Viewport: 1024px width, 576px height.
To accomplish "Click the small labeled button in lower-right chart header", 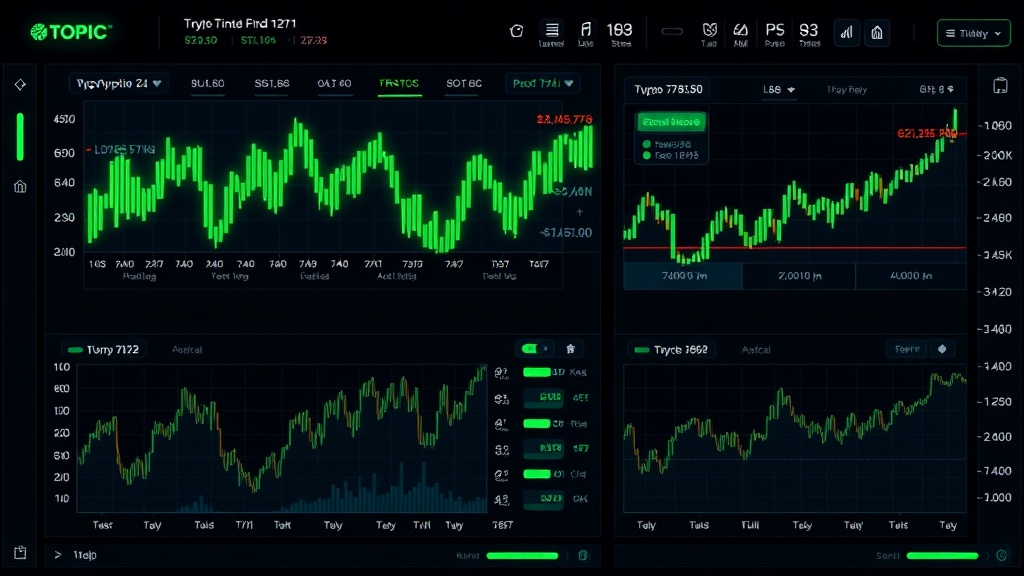I will click(x=907, y=349).
